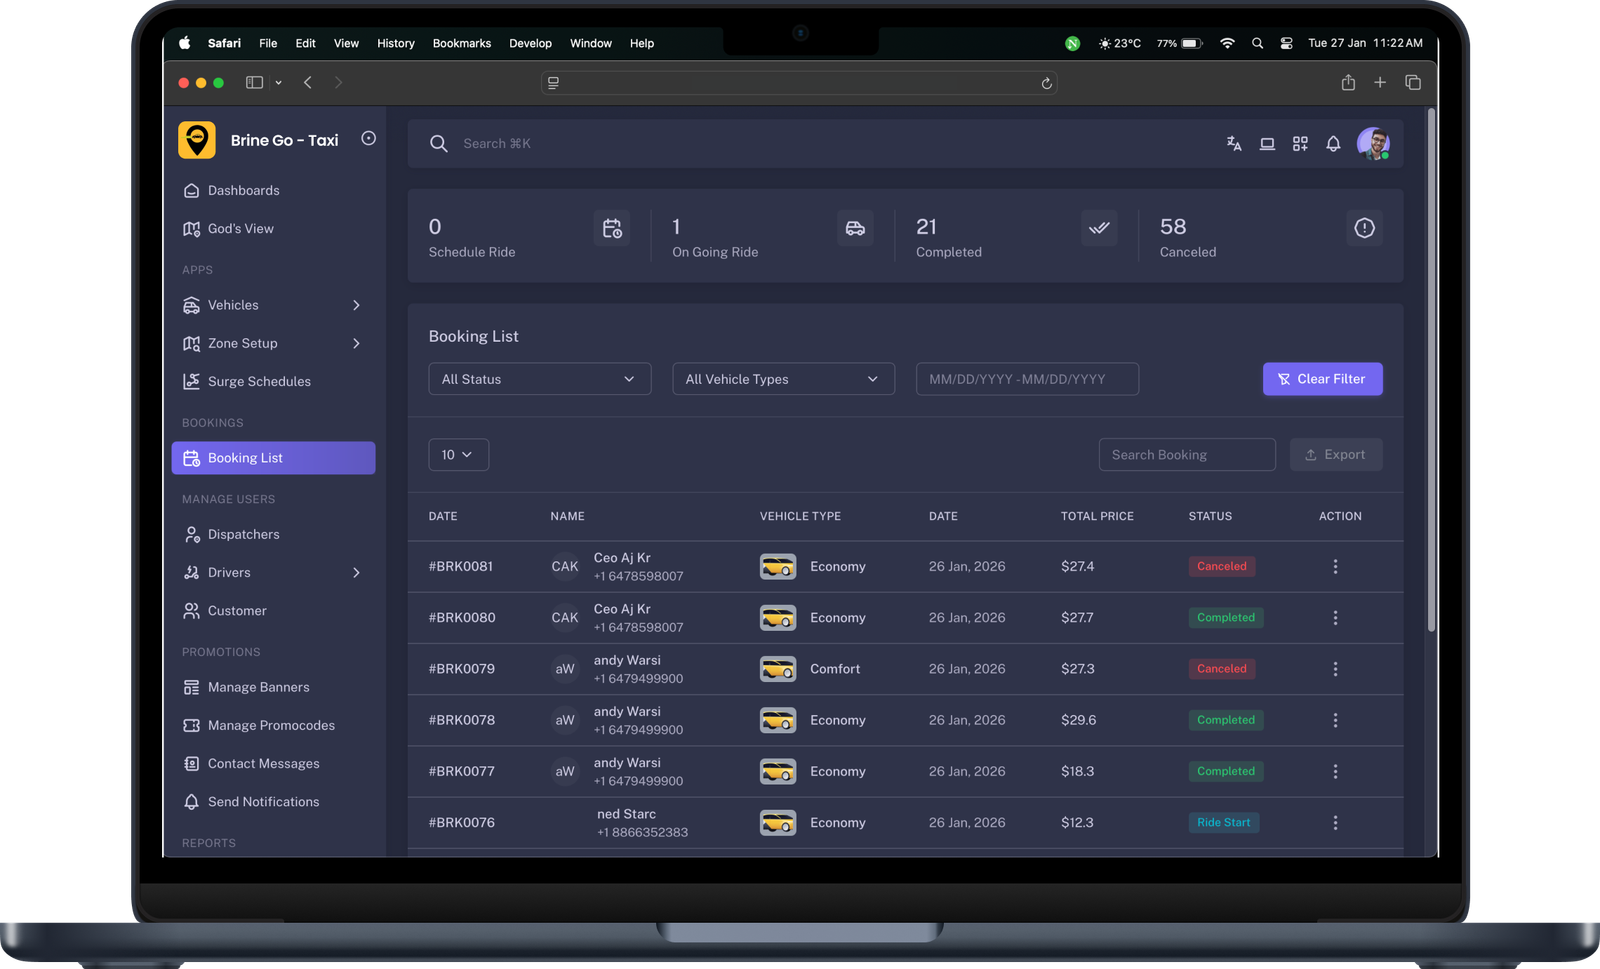Click the Export button
This screenshot has width=1600, height=969.
(x=1336, y=455)
